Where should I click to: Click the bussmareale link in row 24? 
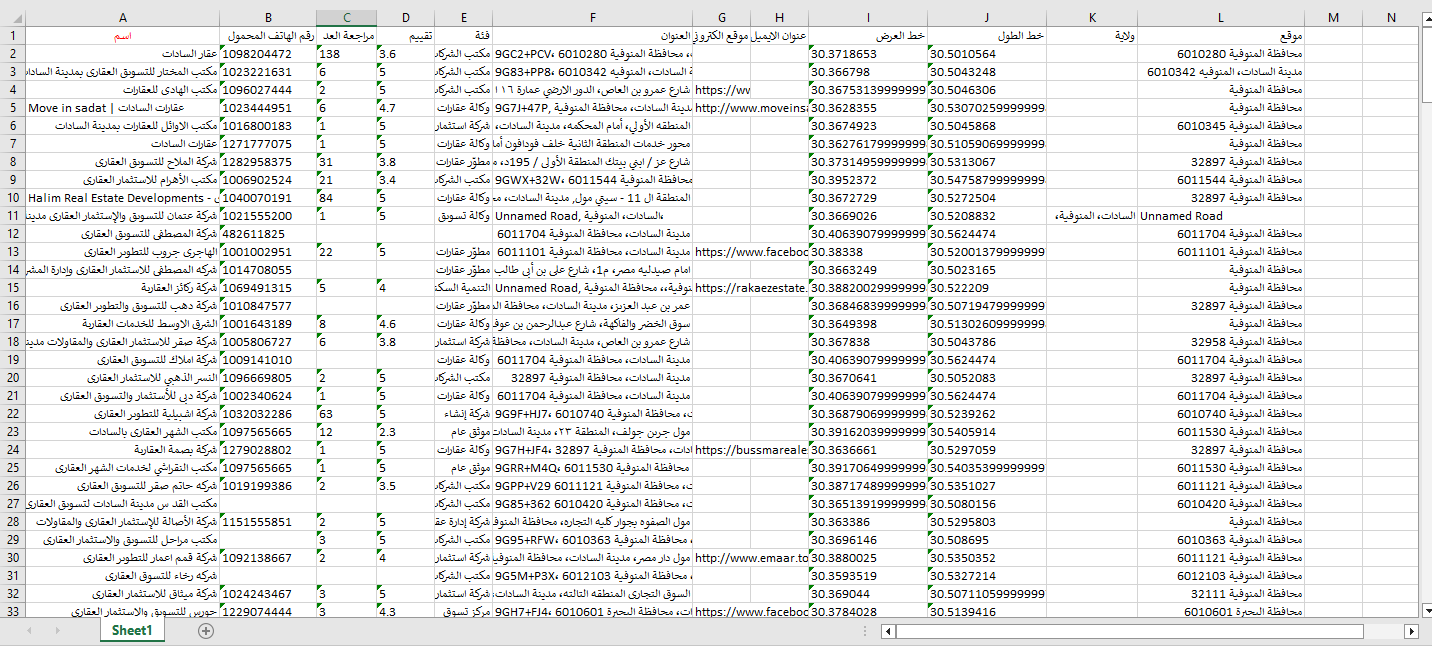point(750,450)
